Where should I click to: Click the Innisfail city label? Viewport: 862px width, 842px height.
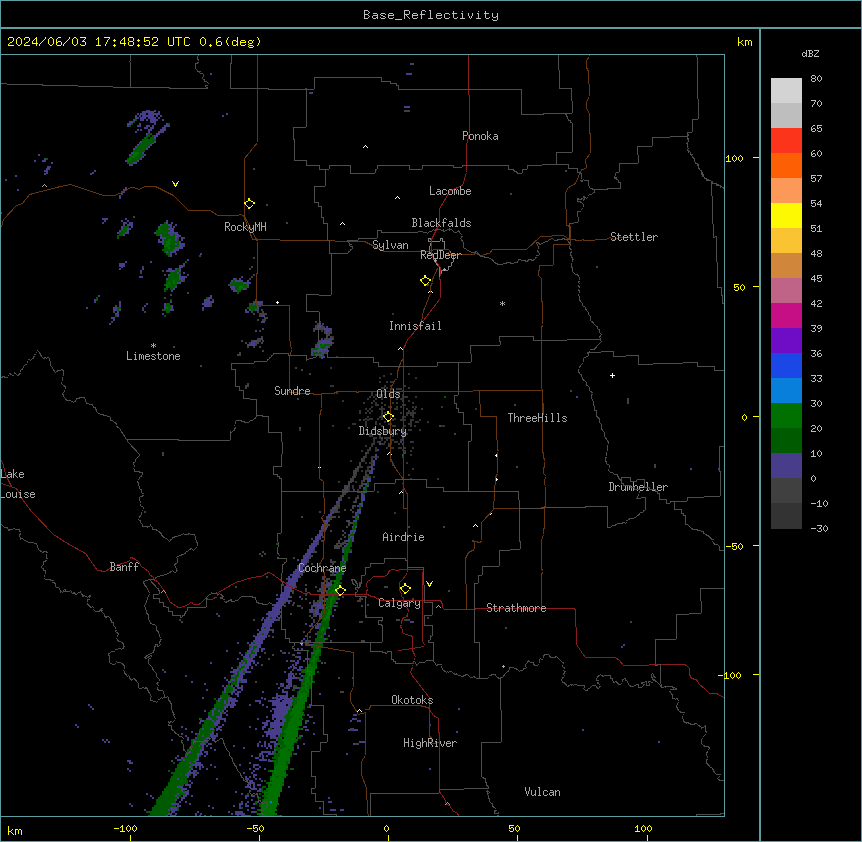point(415,326)
